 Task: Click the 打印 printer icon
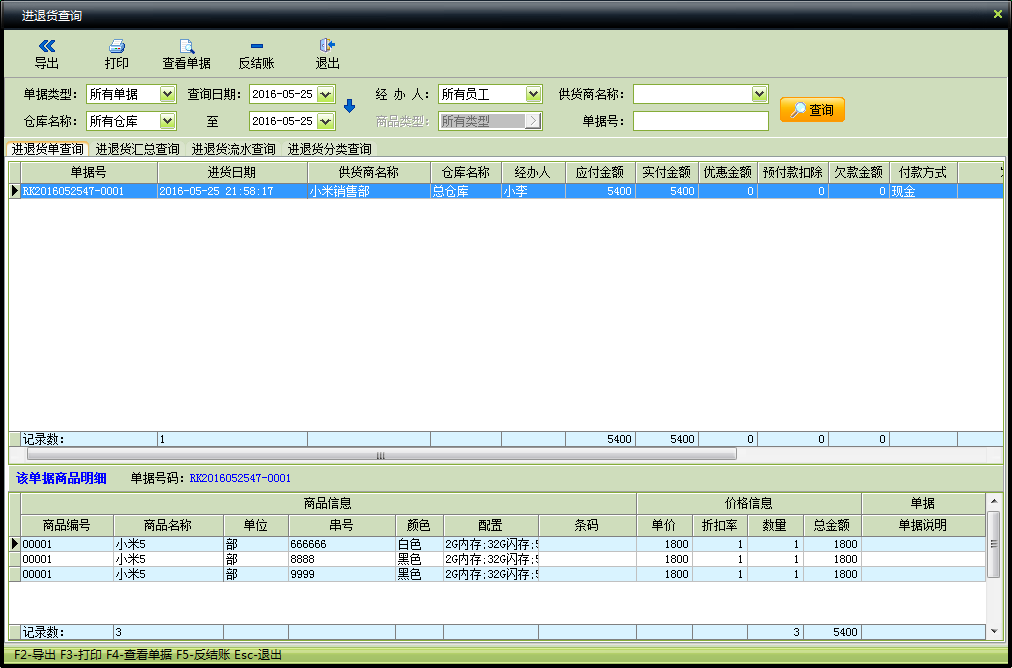[116, 46]
